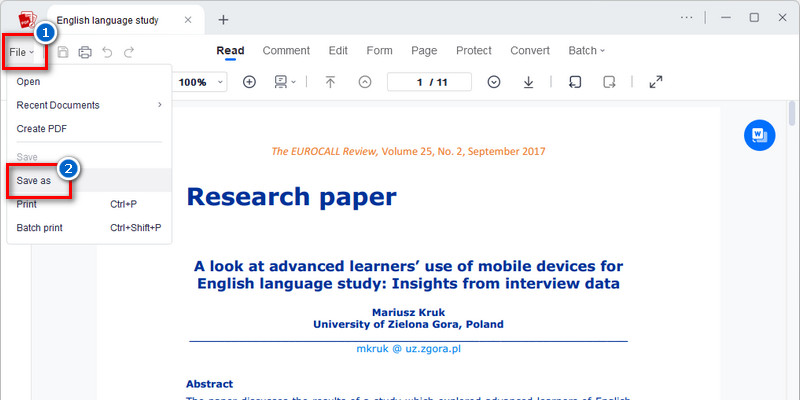Rotate page counterclockwise icon
800x400 pixels.
point(575,82)
